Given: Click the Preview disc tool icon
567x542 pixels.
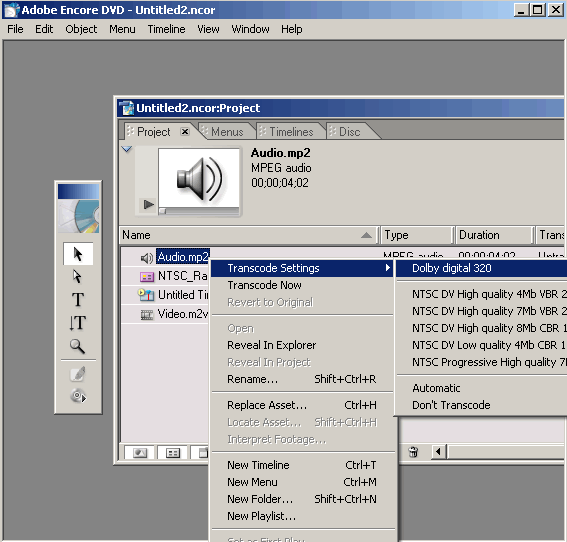Looking at the screenshot, I should 78,396.
